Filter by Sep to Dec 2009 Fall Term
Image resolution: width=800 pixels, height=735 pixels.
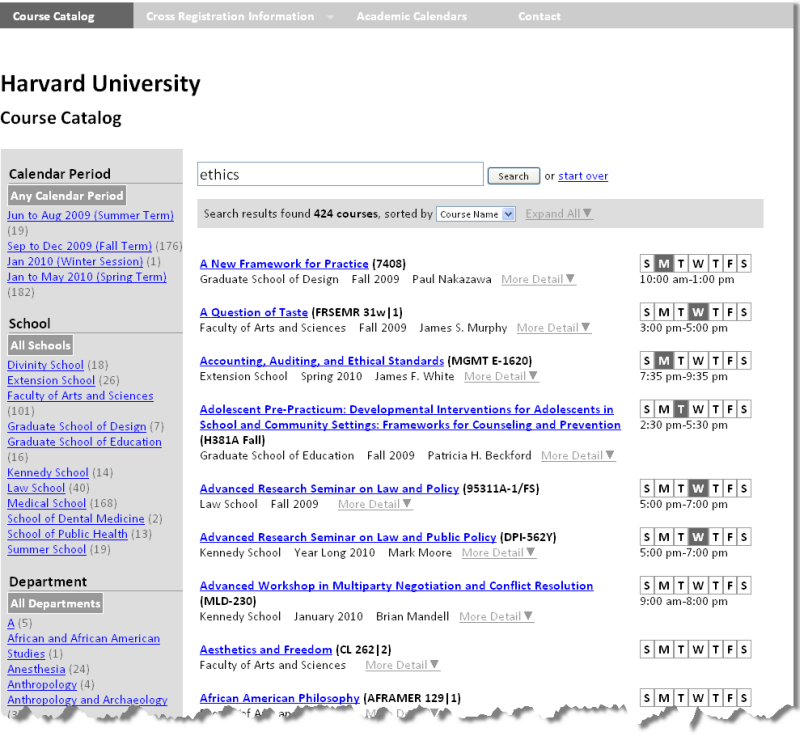click(x=79, y=246)
